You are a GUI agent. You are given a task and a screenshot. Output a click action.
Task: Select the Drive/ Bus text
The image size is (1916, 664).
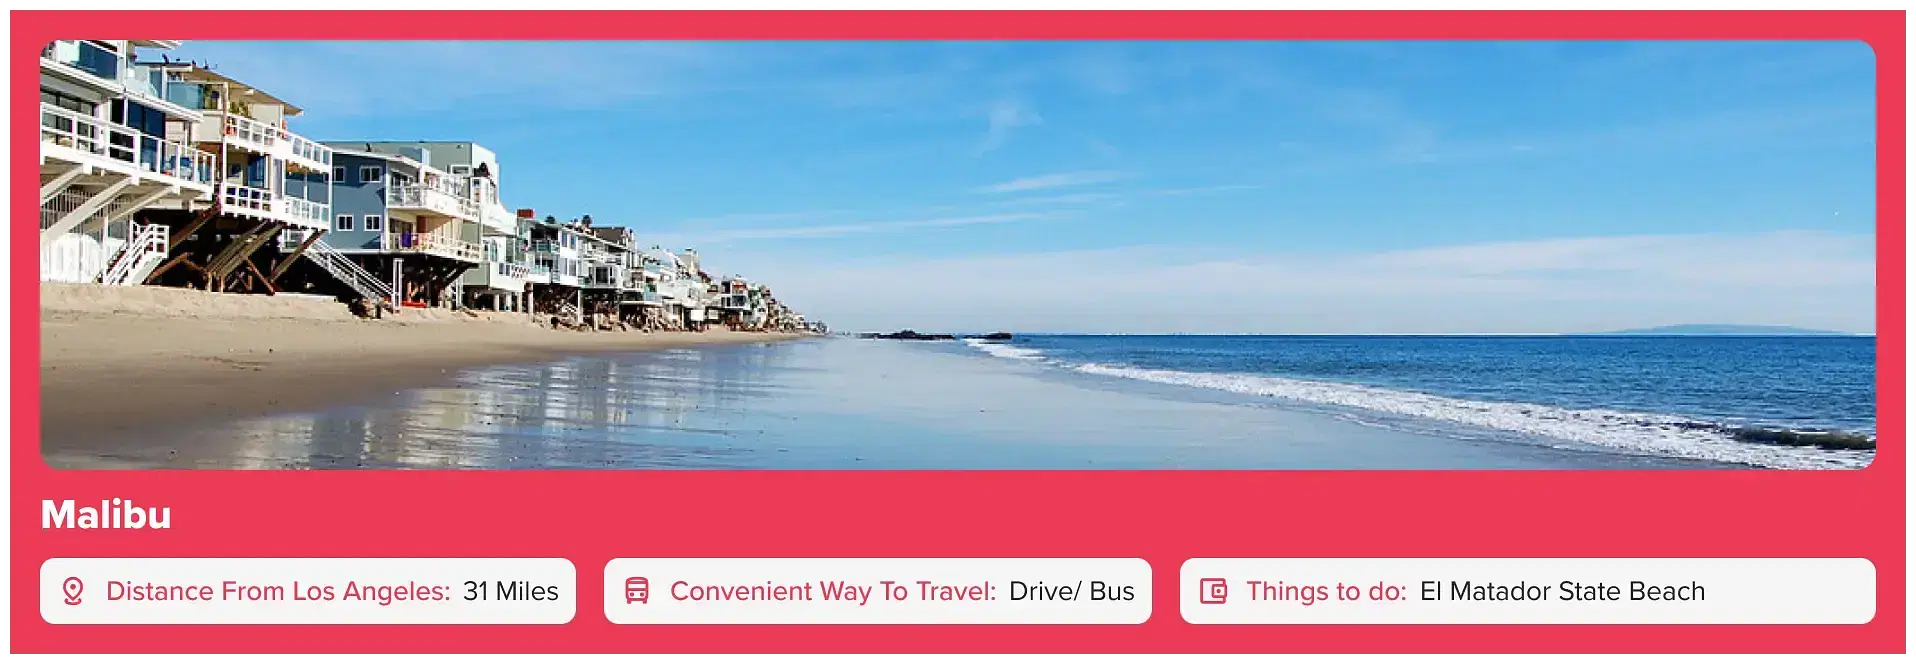pyautogui.click(x=1072, y=591)
